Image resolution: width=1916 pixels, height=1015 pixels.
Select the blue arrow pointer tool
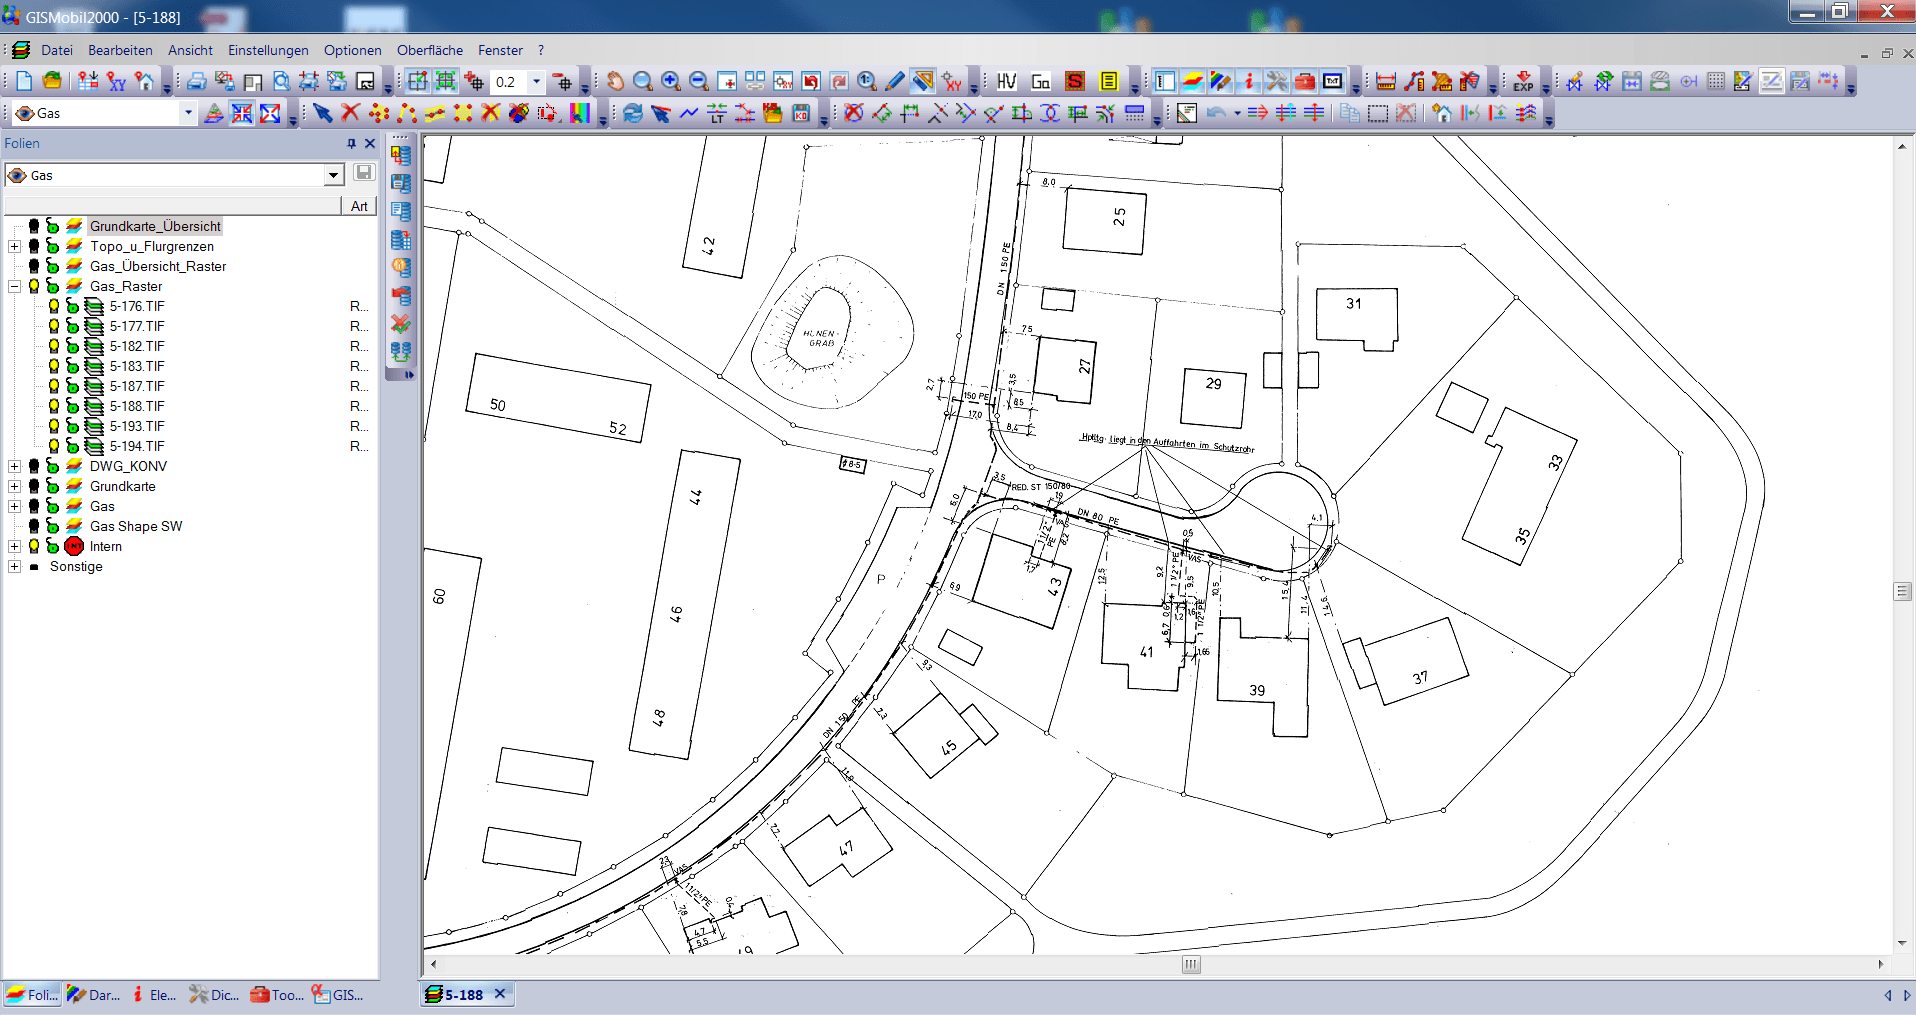point(322,113)
